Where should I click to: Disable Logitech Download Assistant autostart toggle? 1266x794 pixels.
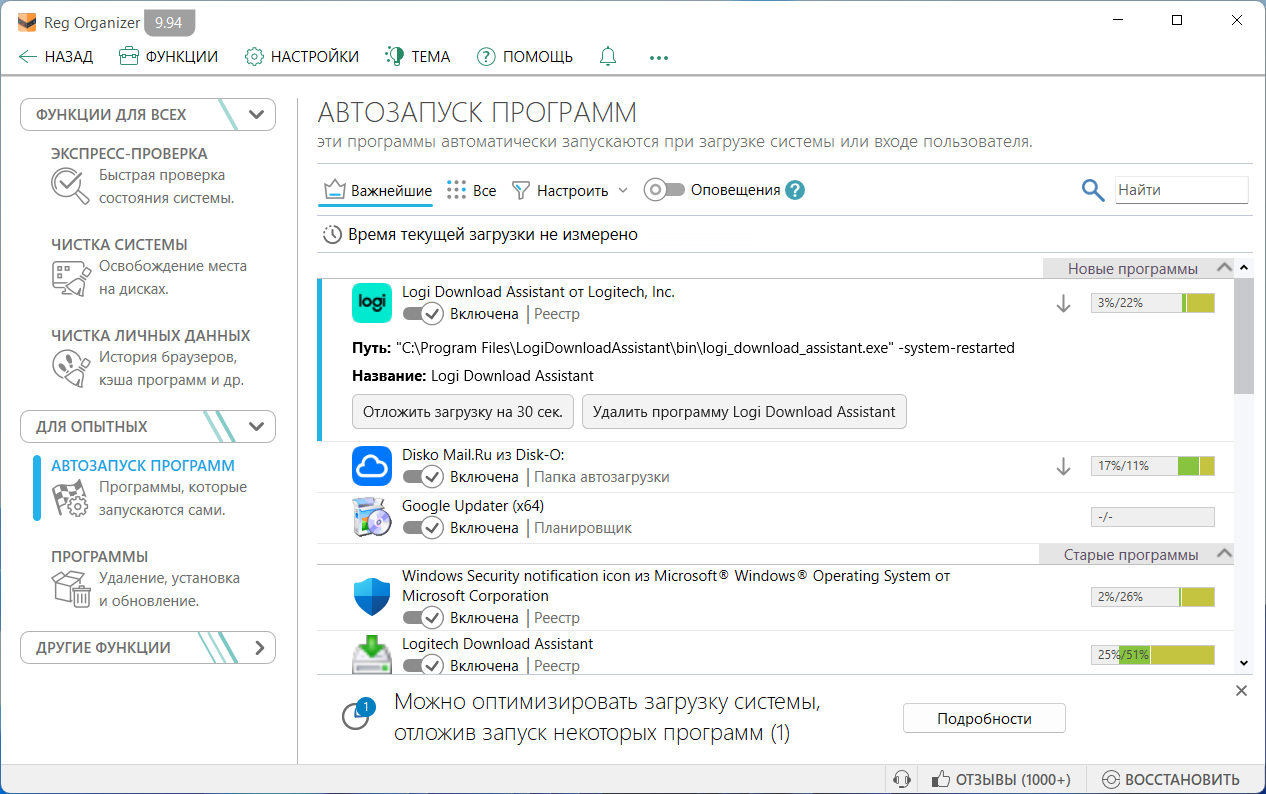(x=423, y=665)
